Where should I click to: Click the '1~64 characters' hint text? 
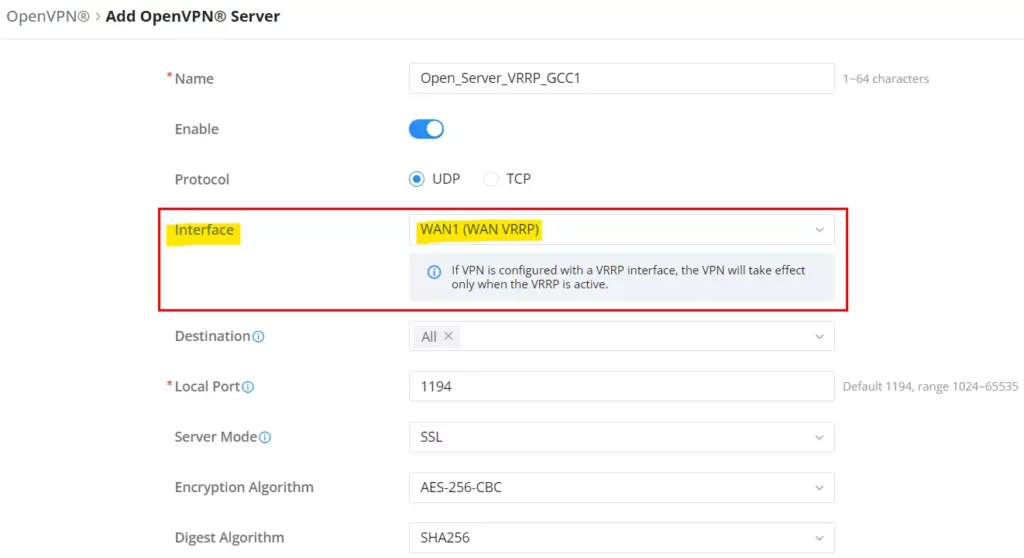click(x=886, y=78)
